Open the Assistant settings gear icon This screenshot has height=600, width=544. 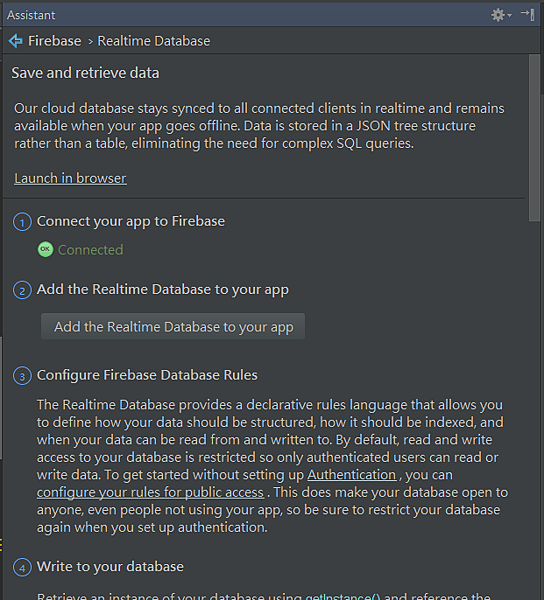click(x=498, y=15)
